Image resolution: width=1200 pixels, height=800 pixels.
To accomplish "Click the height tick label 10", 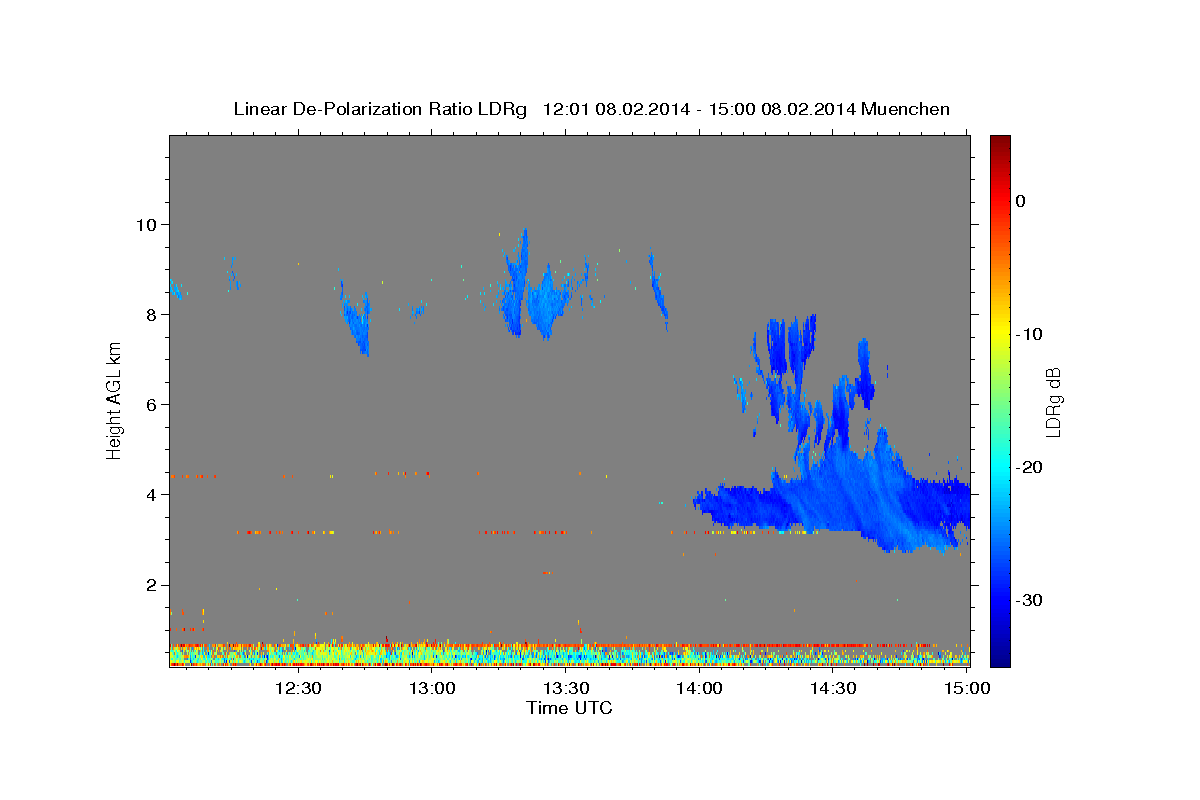I will tap(148, 224).
